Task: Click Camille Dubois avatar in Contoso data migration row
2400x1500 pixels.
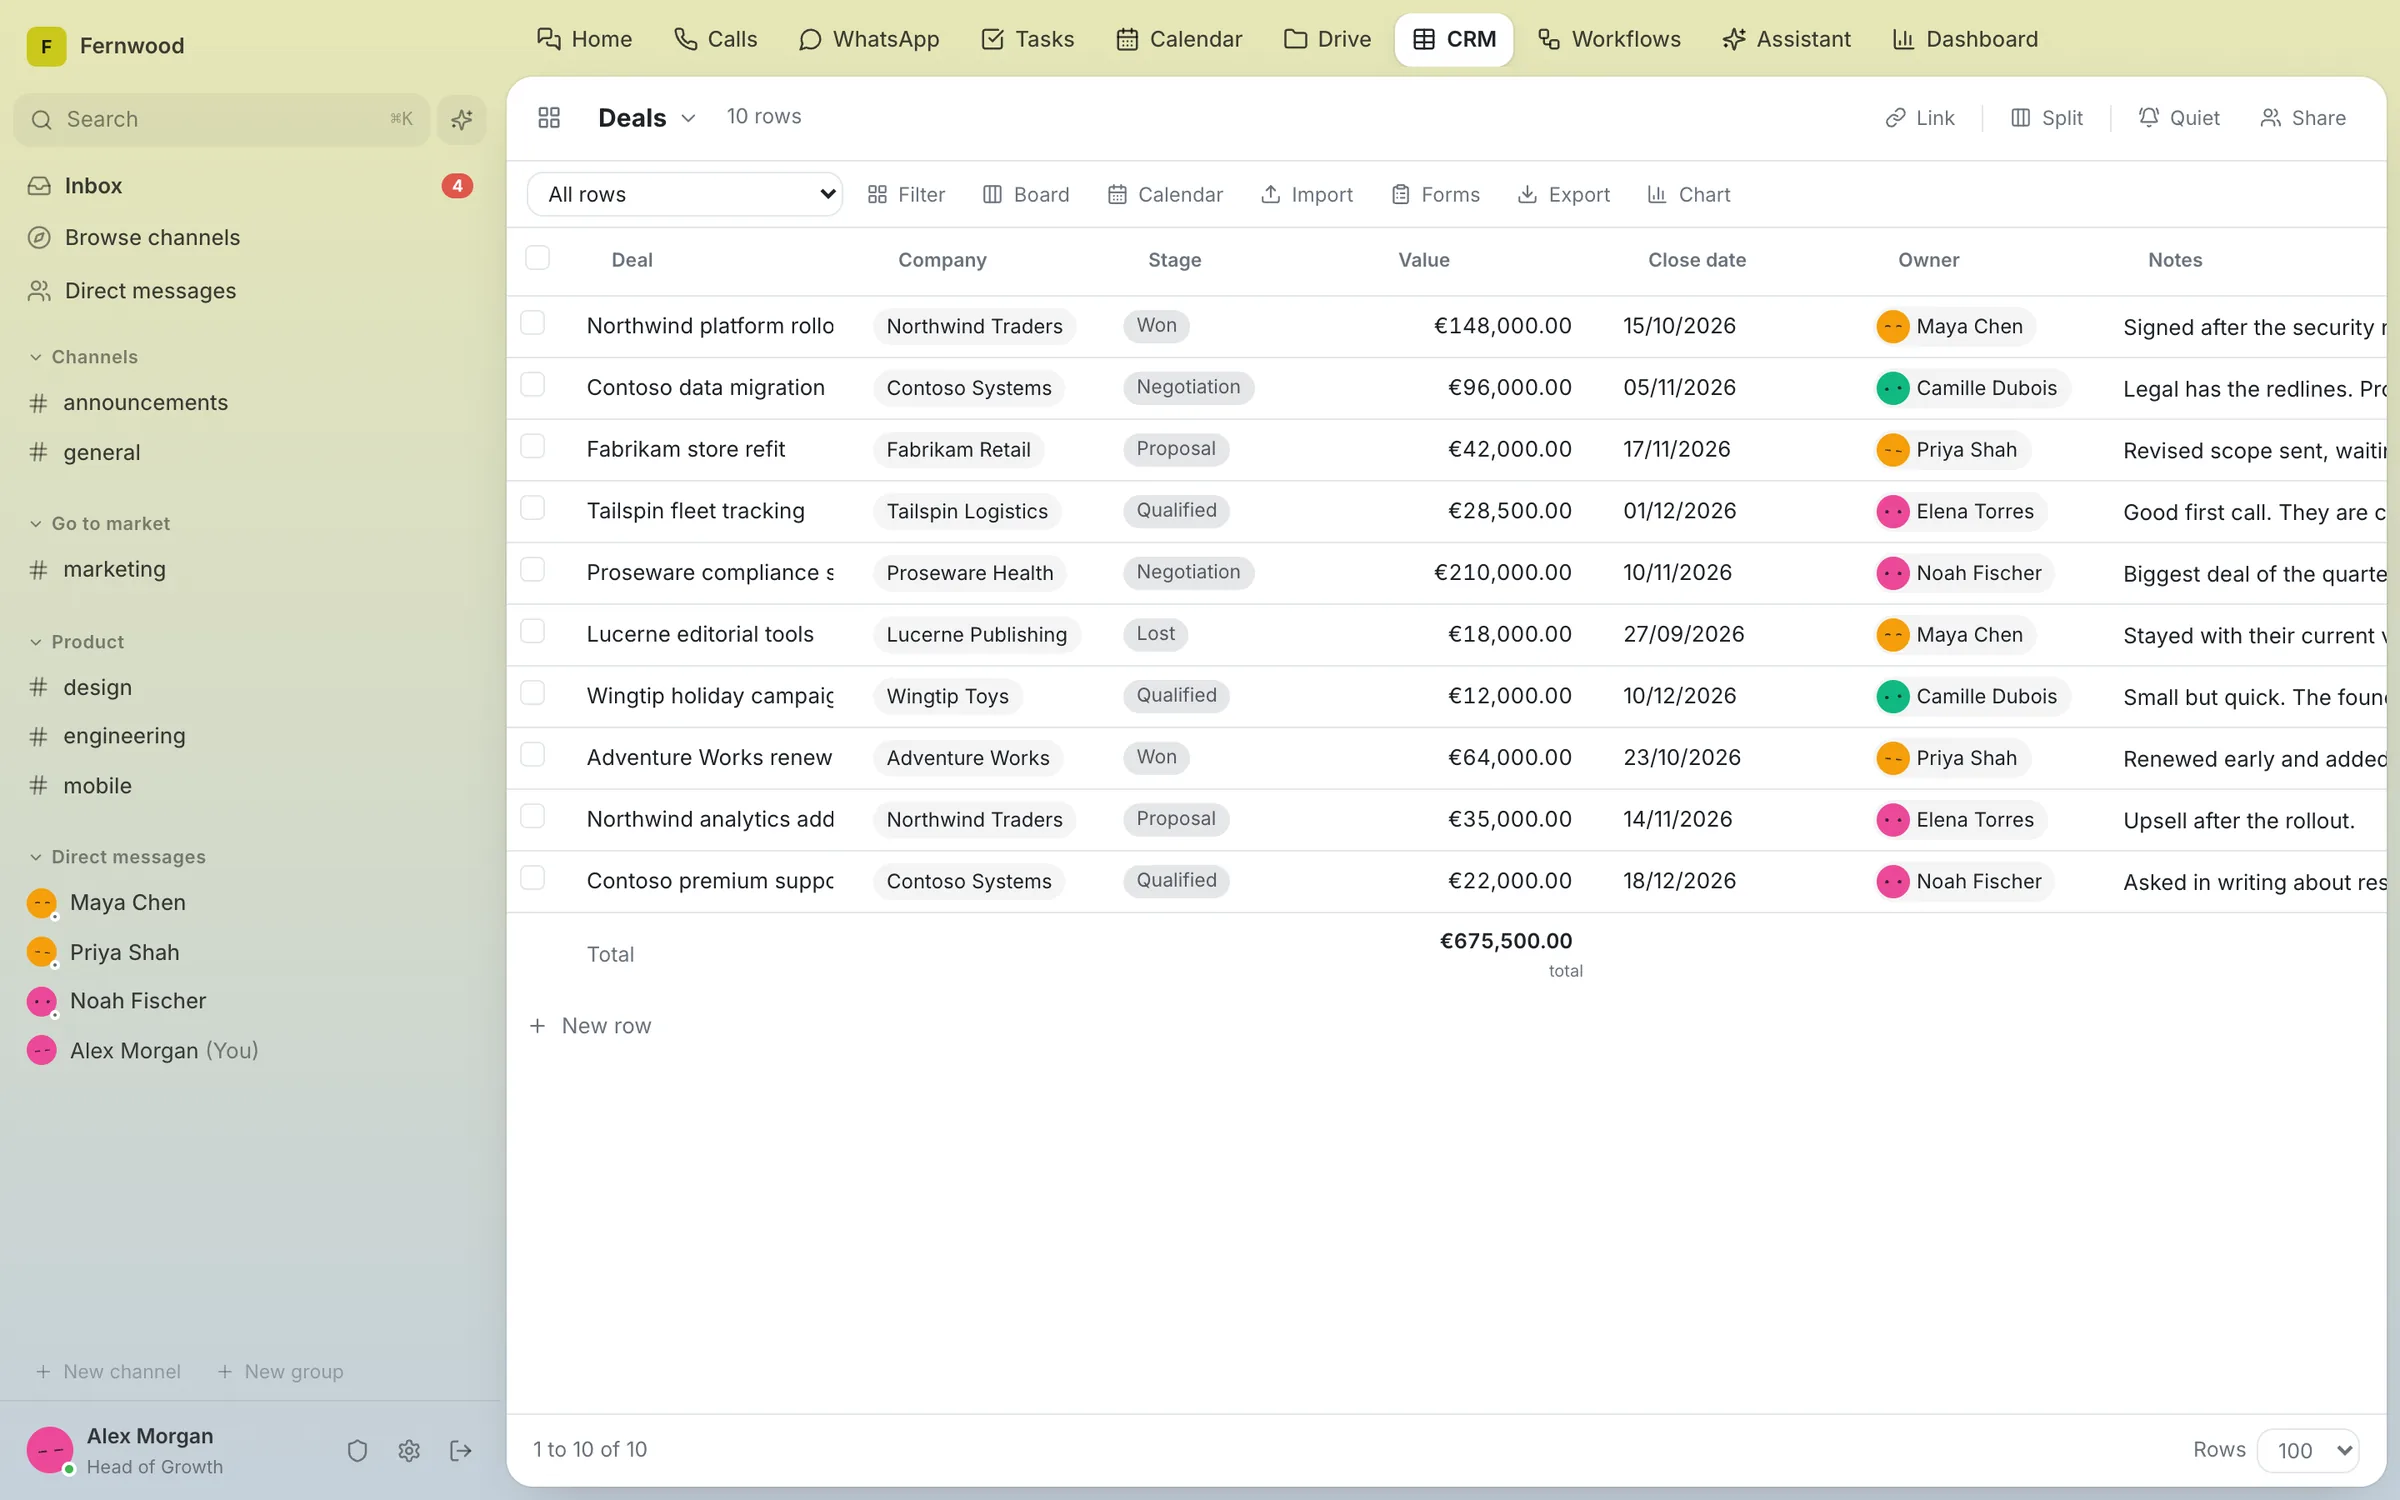Action: click(x=1892, y=388)
